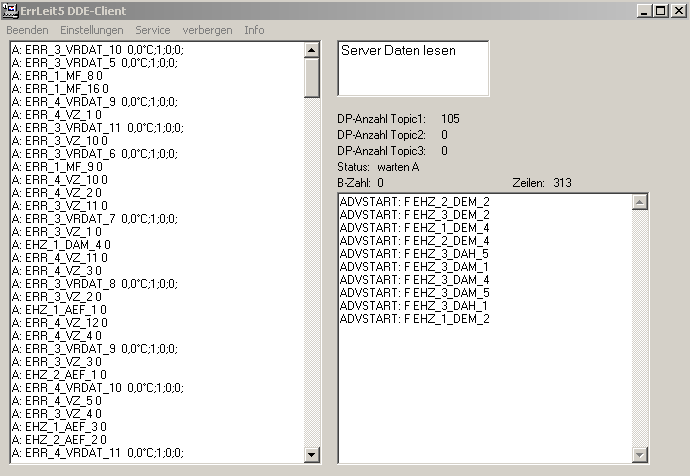Select the 'ADVSTART: F EHZ_2_DEM_2' log line
Screen dimensions: 690x476
pos(414,201)
